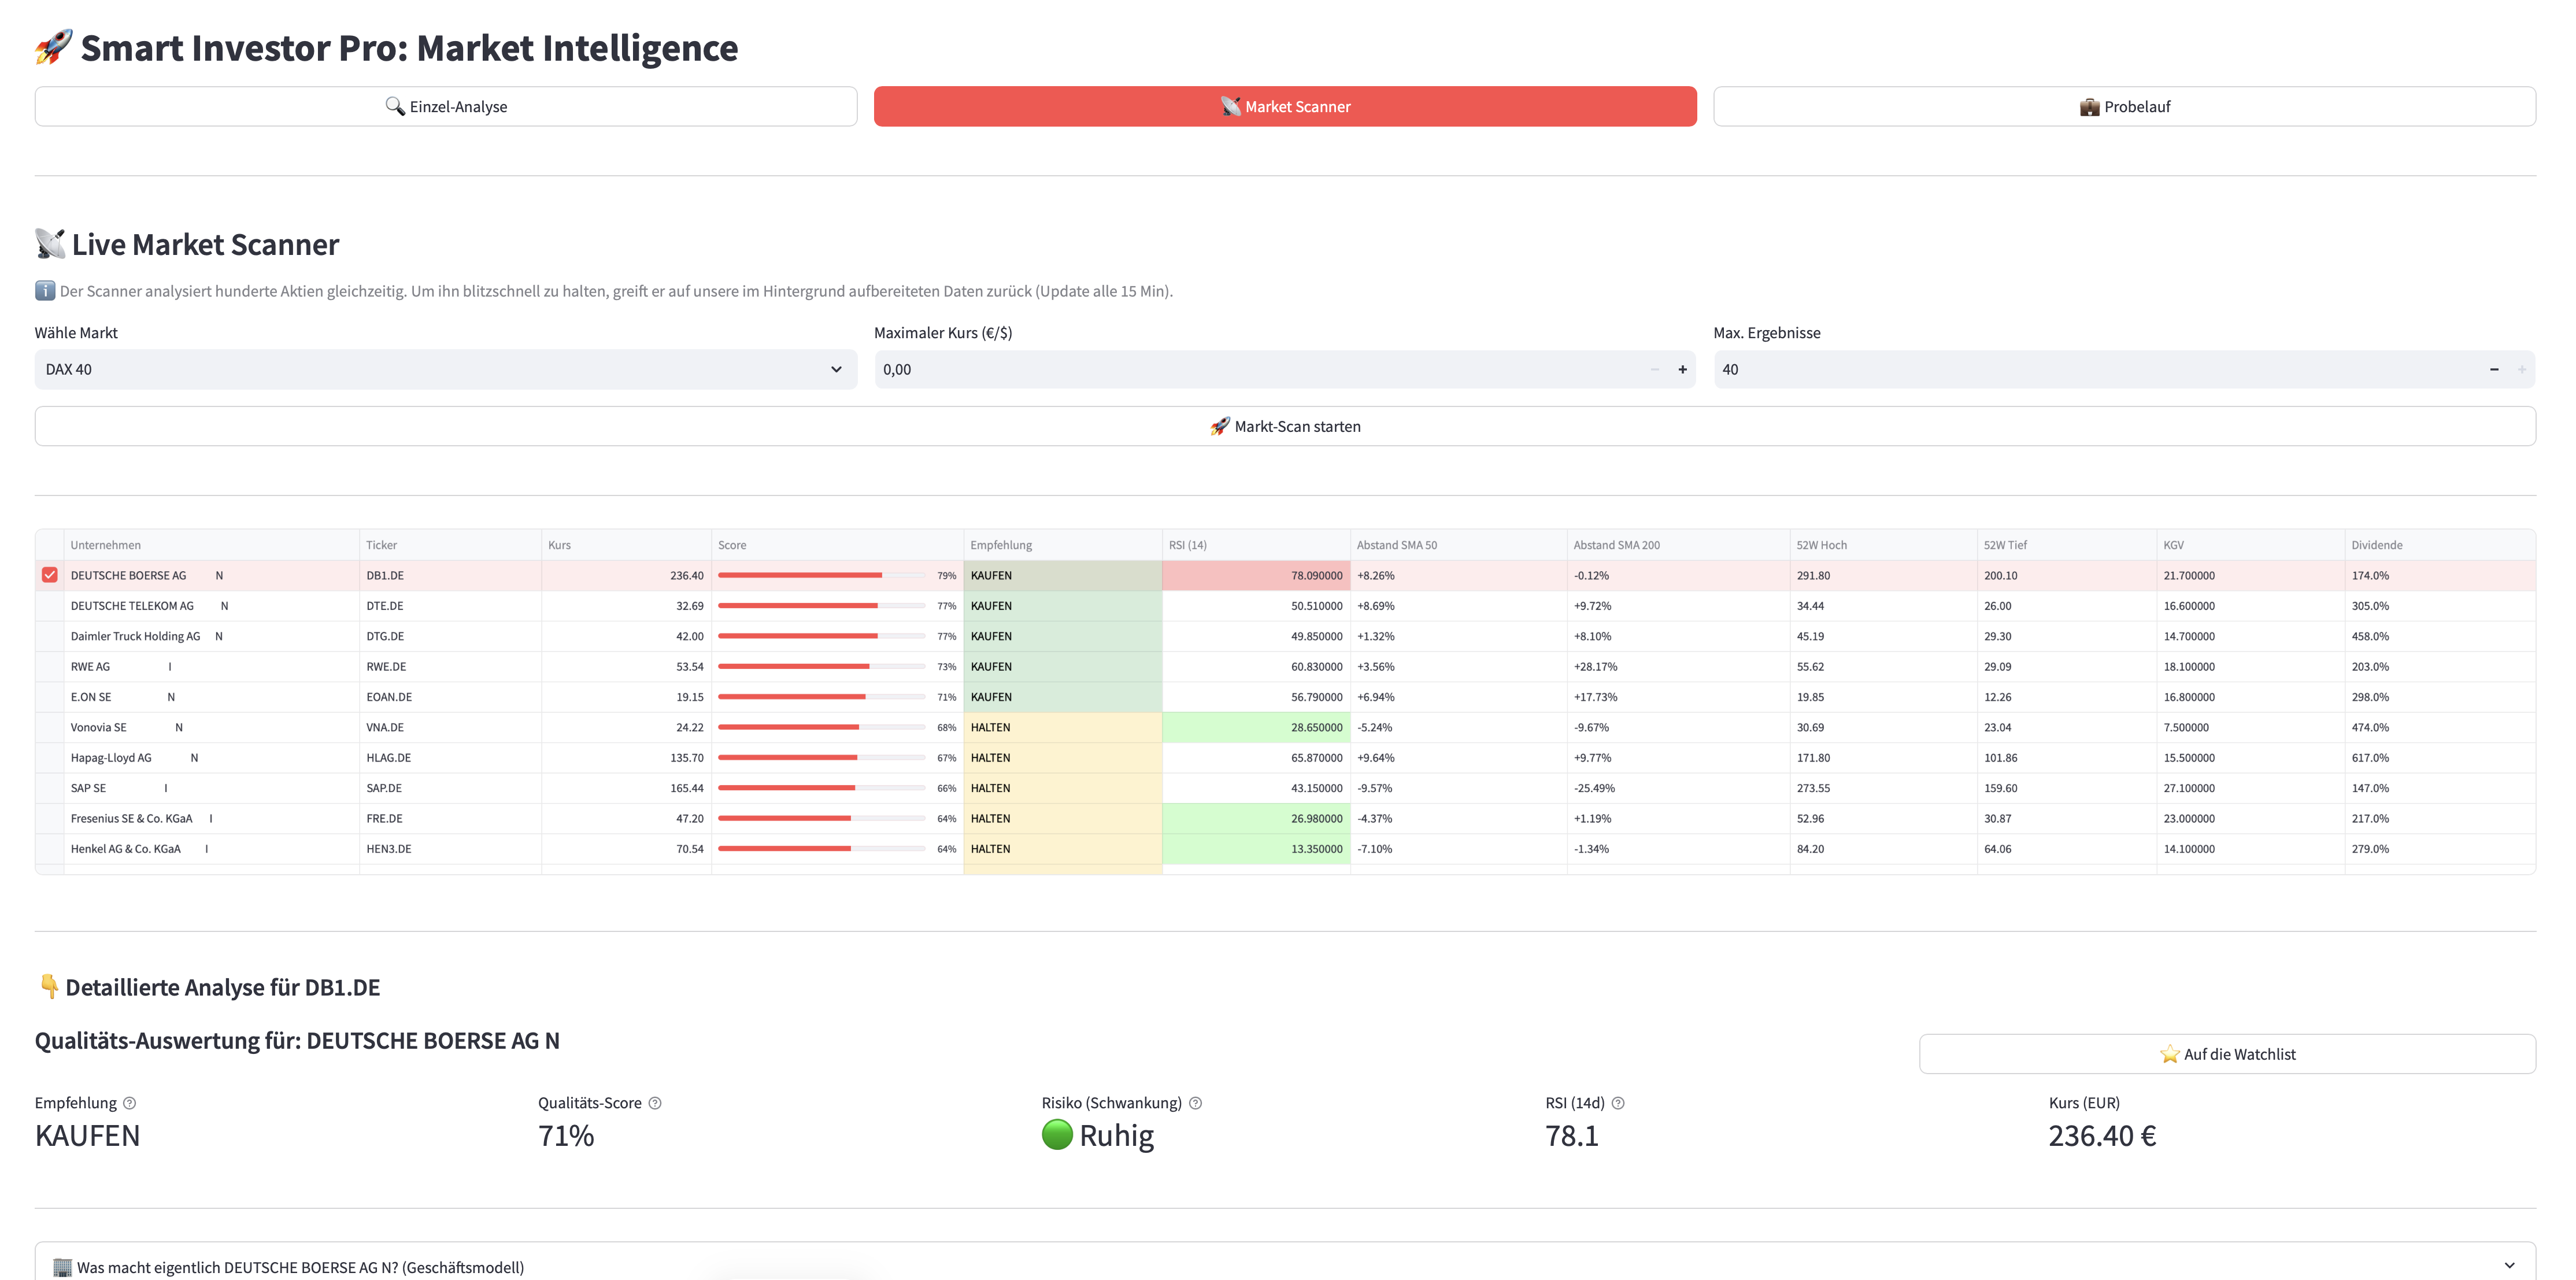Increase Maximaler Kurs with the plus button
2576x1280 pixels.
pos(1682,369)
